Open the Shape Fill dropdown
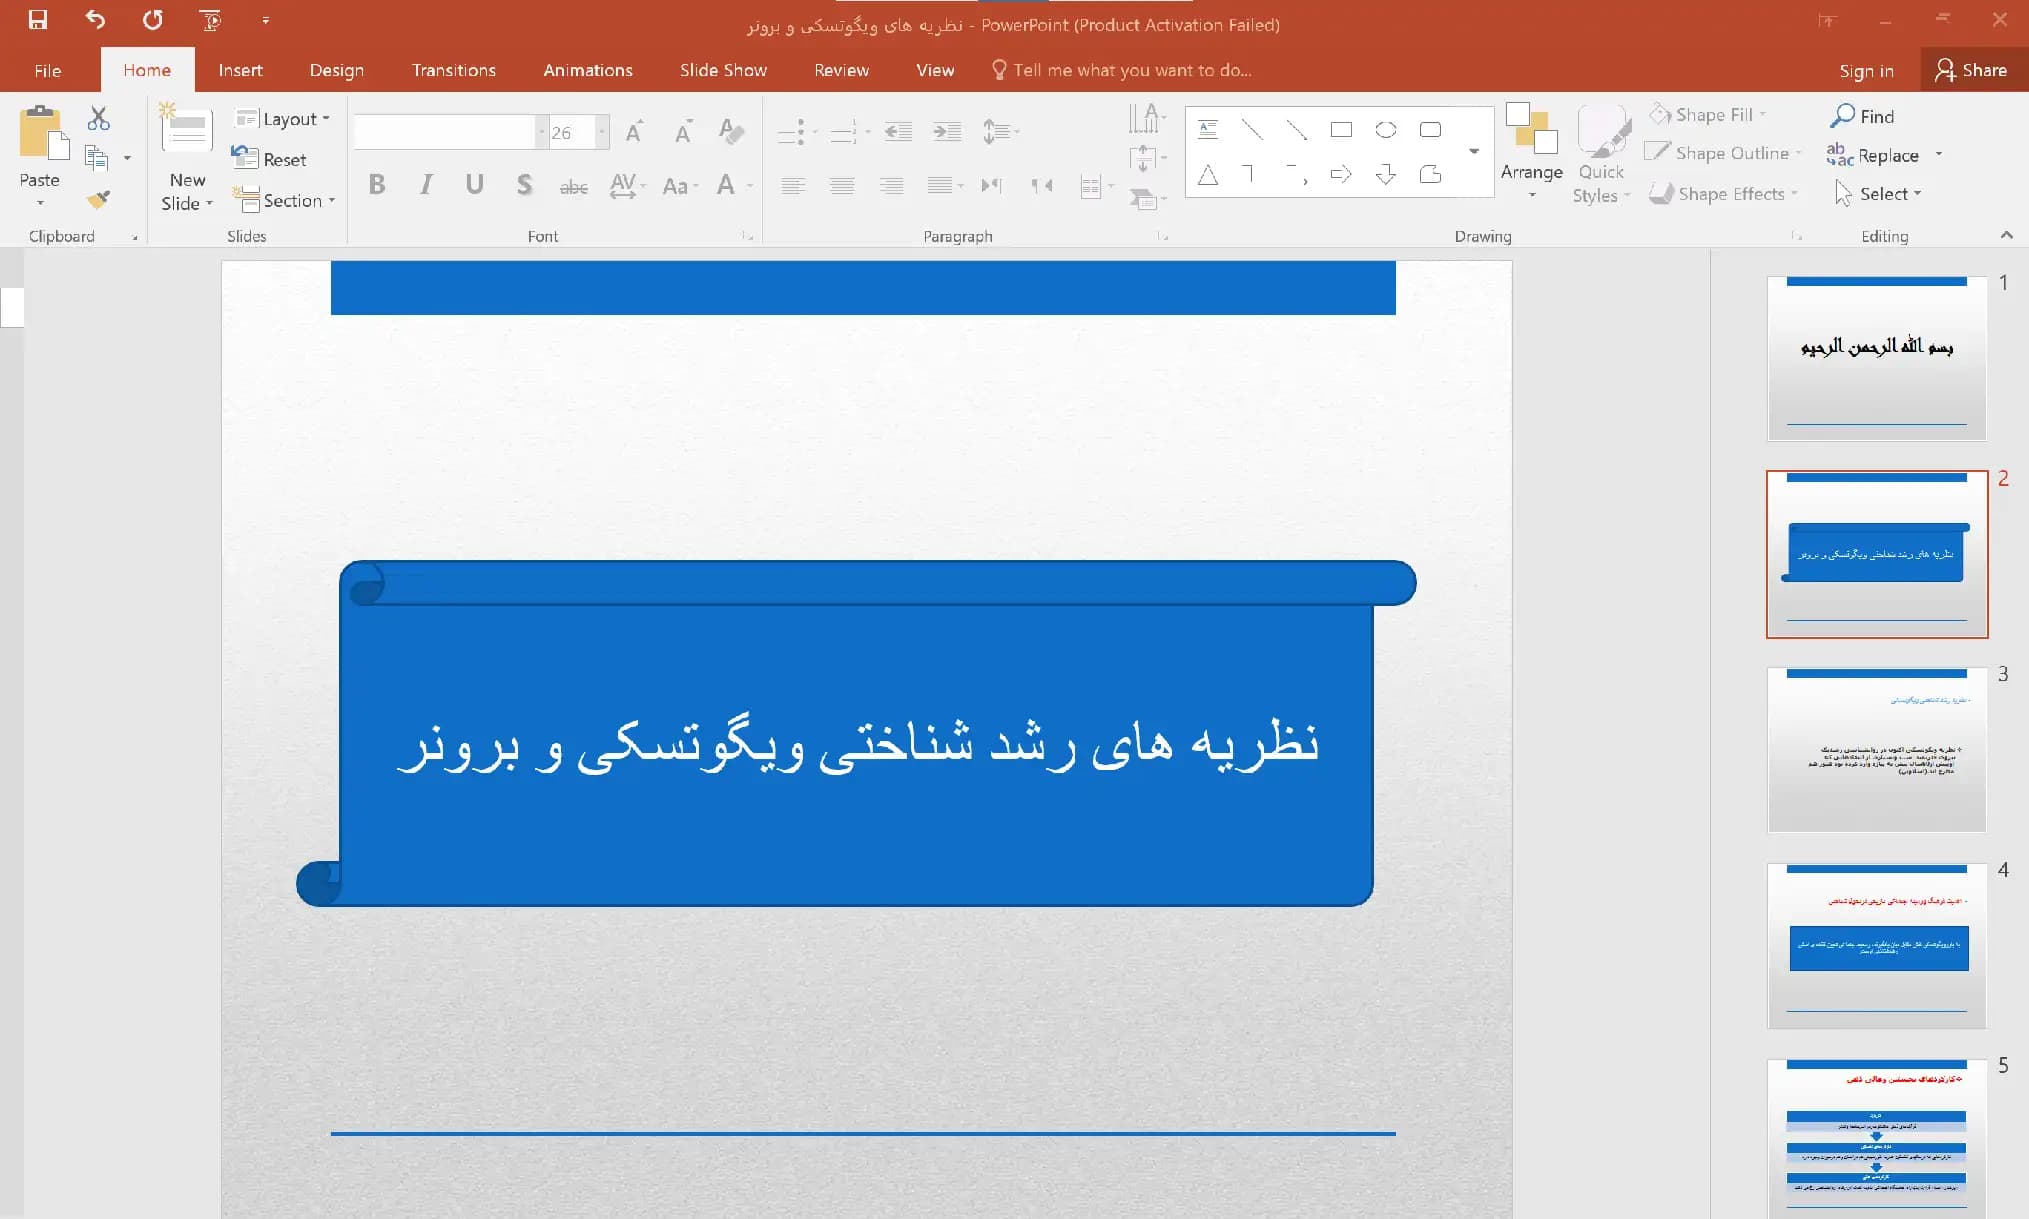The height and width of the screenshot is (1219, 2029). coord(1707,115)
